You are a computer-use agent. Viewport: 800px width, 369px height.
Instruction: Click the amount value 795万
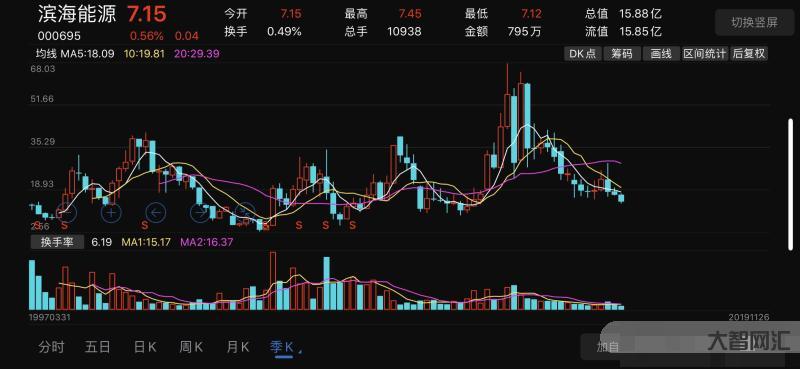tap(525, 32)
